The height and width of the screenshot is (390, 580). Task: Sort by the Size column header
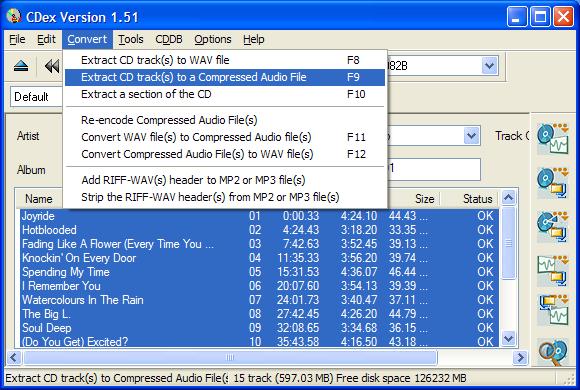(x=414, y=199)
